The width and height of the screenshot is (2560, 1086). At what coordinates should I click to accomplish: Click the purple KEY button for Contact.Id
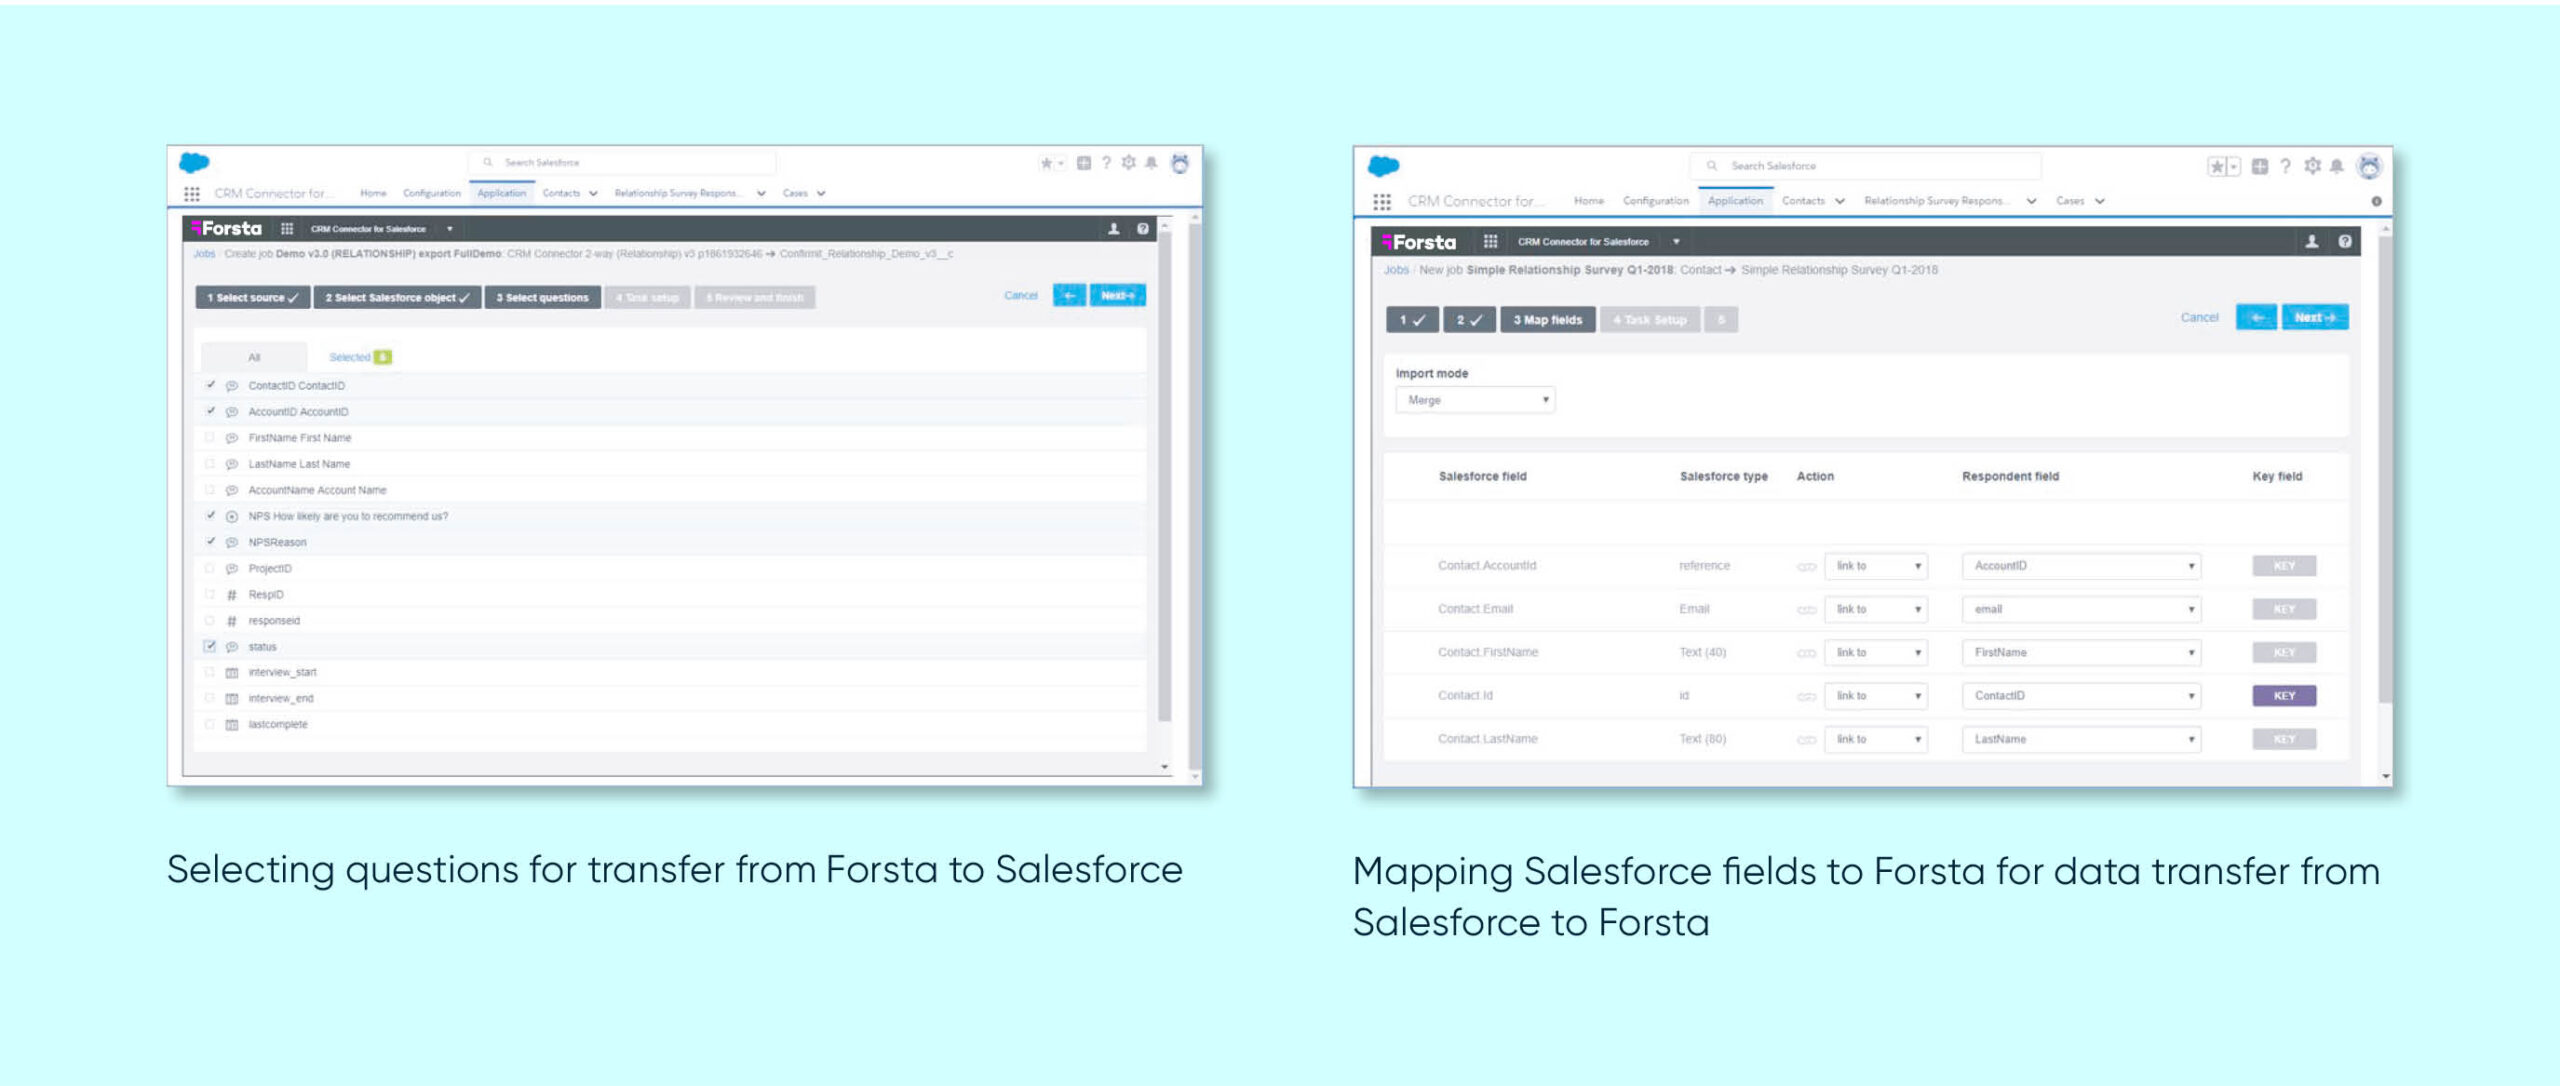pos(2284,696)
